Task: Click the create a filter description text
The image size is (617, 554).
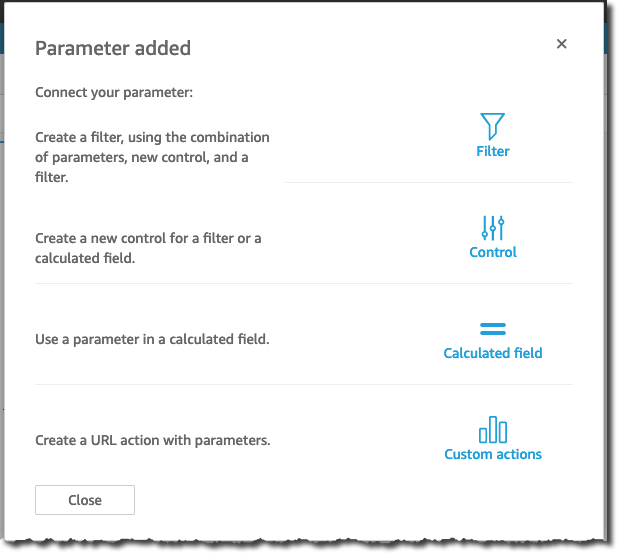Action: click(152, 157)
